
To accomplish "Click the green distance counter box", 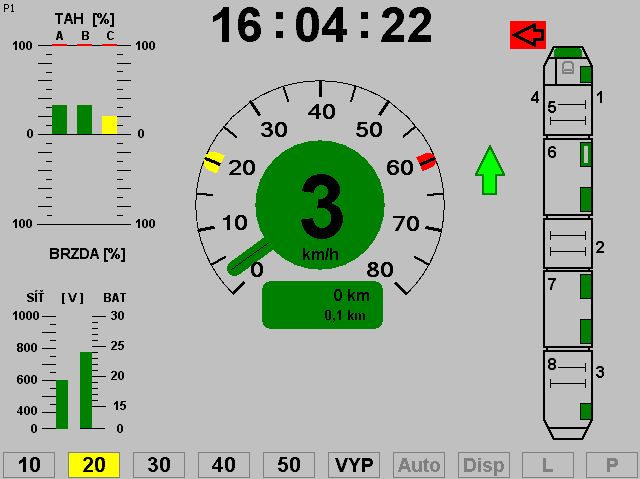I will [322, 305].
